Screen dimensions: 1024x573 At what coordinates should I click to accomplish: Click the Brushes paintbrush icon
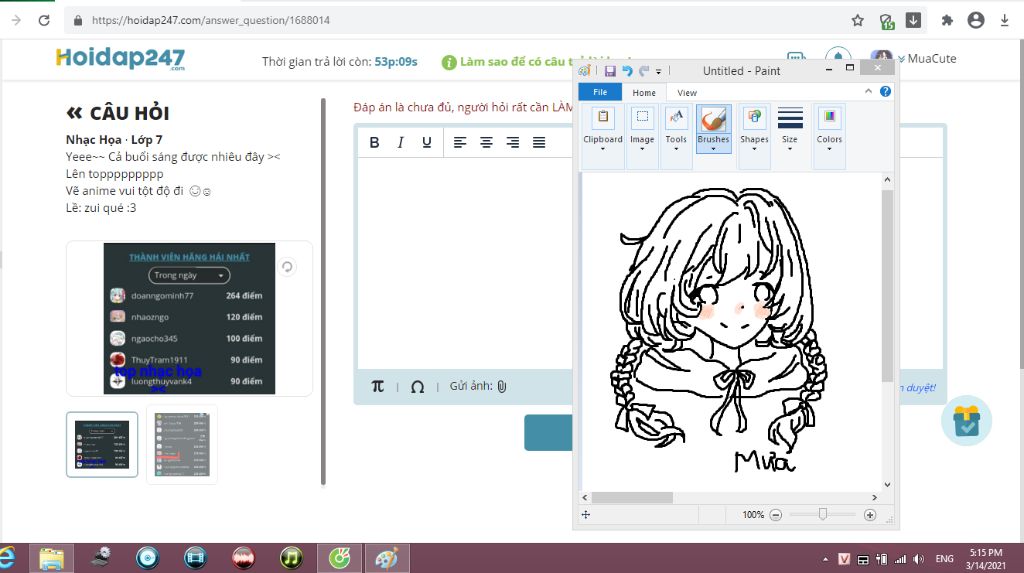(x=713, y=120)
